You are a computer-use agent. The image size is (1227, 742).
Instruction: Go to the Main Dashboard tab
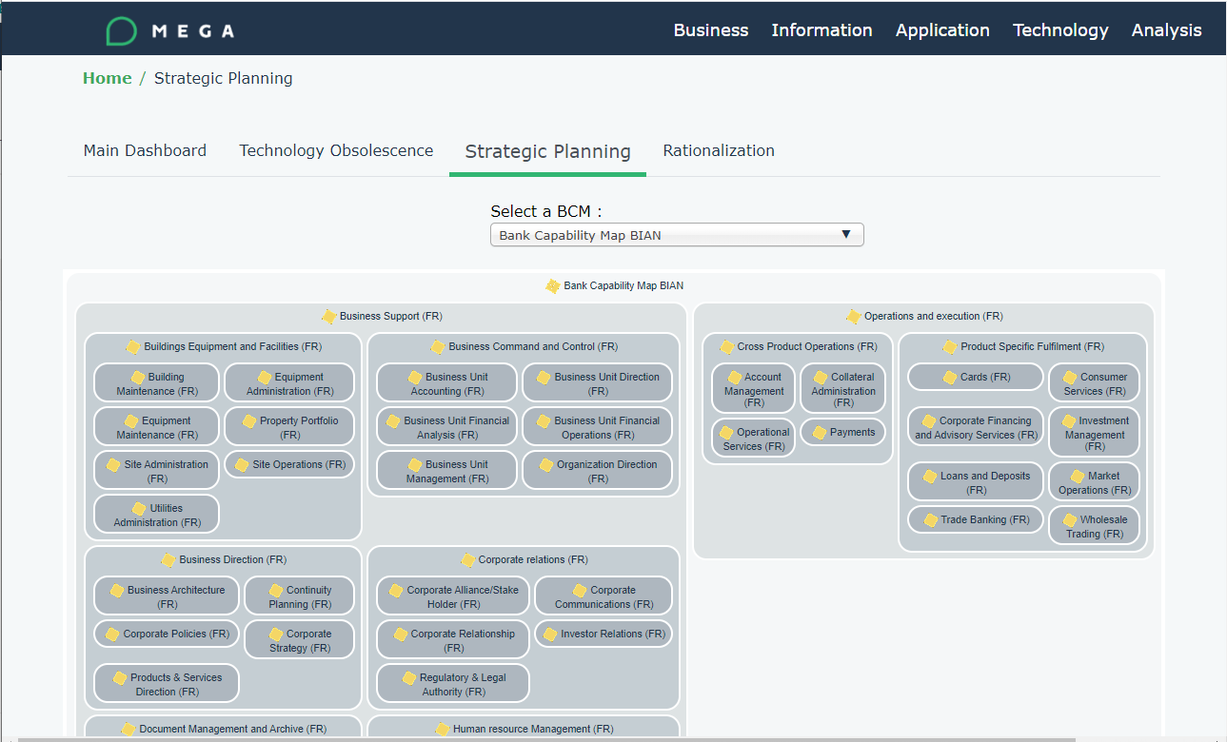[145, 151]
